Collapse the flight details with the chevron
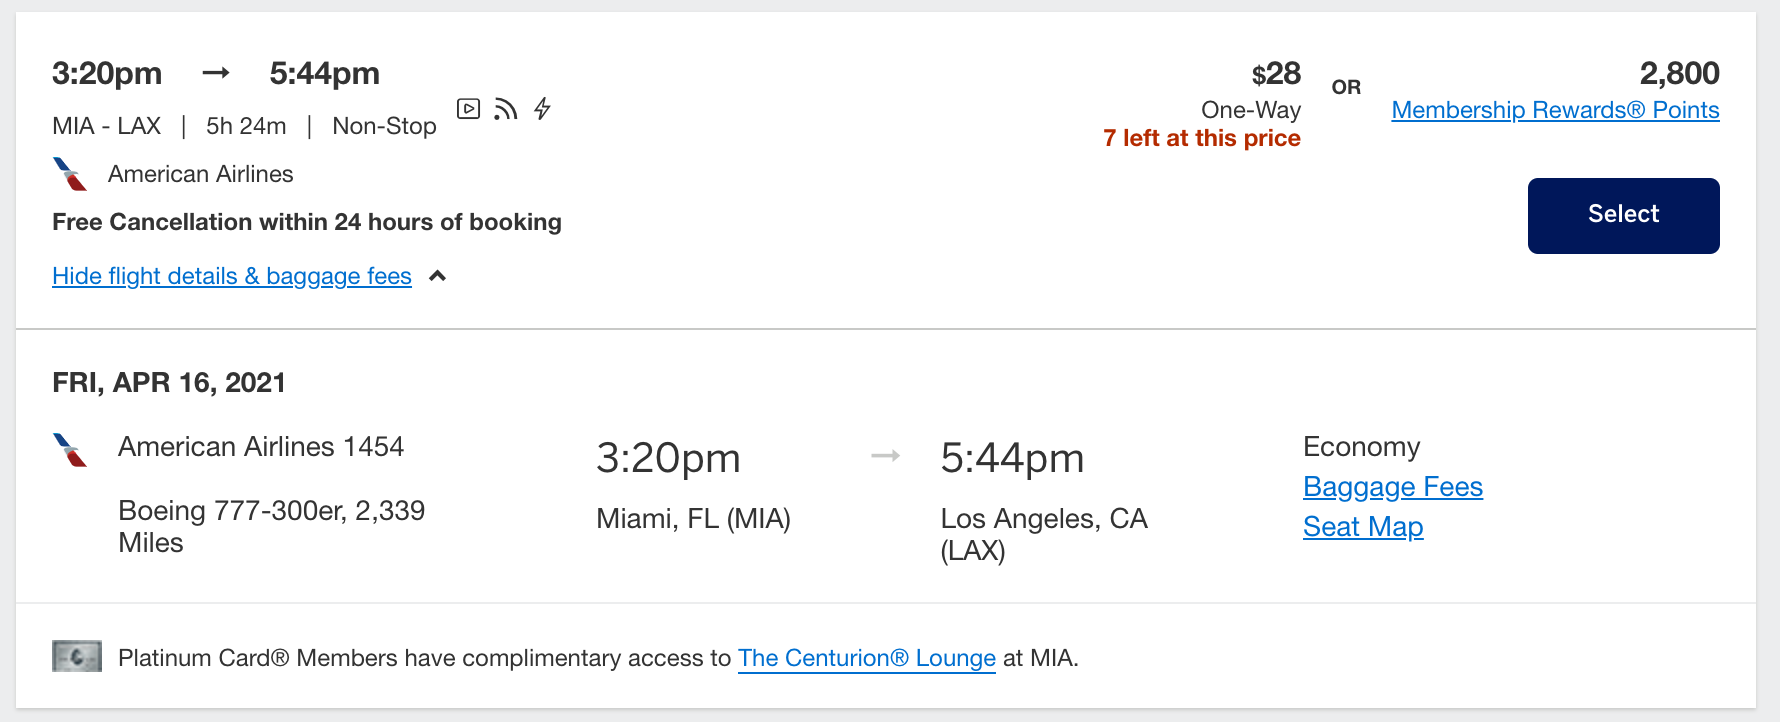The height and width of the screenshot is (722, 1780). click(436, 276)
